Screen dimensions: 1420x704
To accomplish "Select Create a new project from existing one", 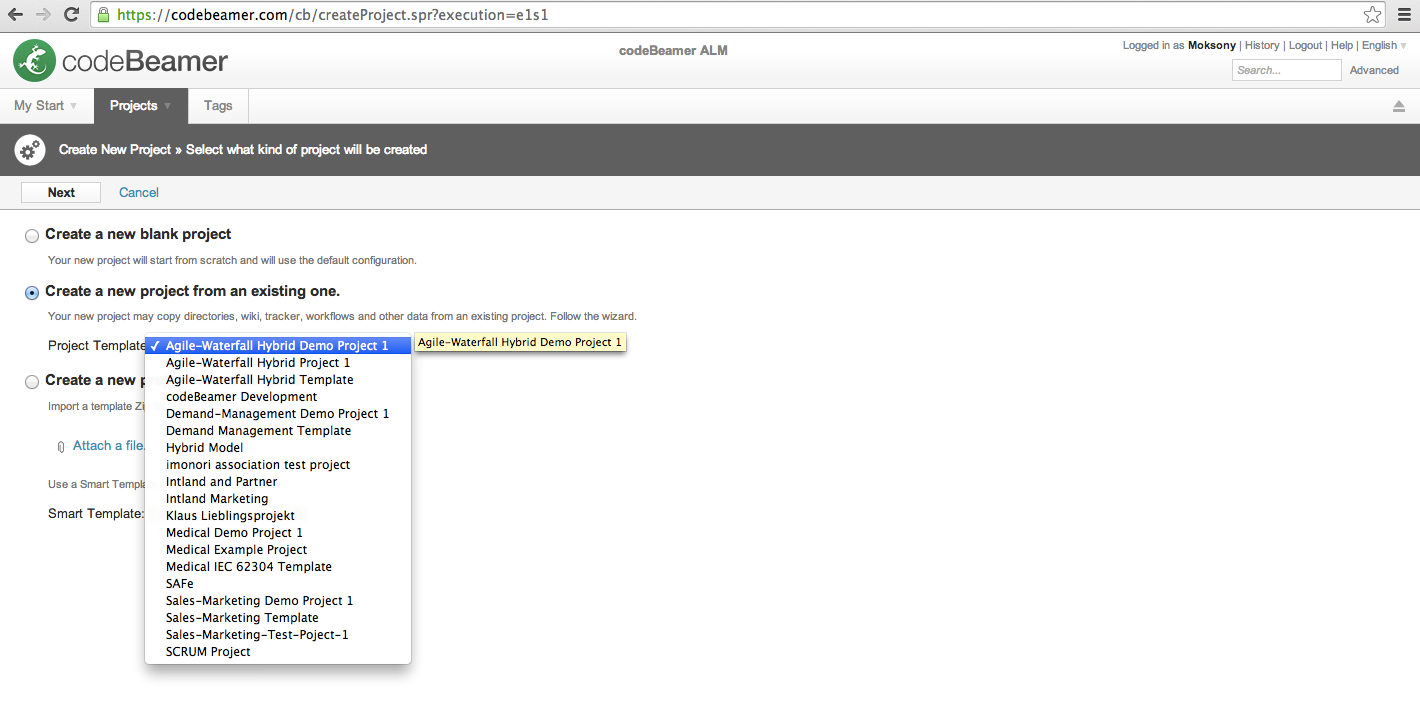I will coord(32,292).
